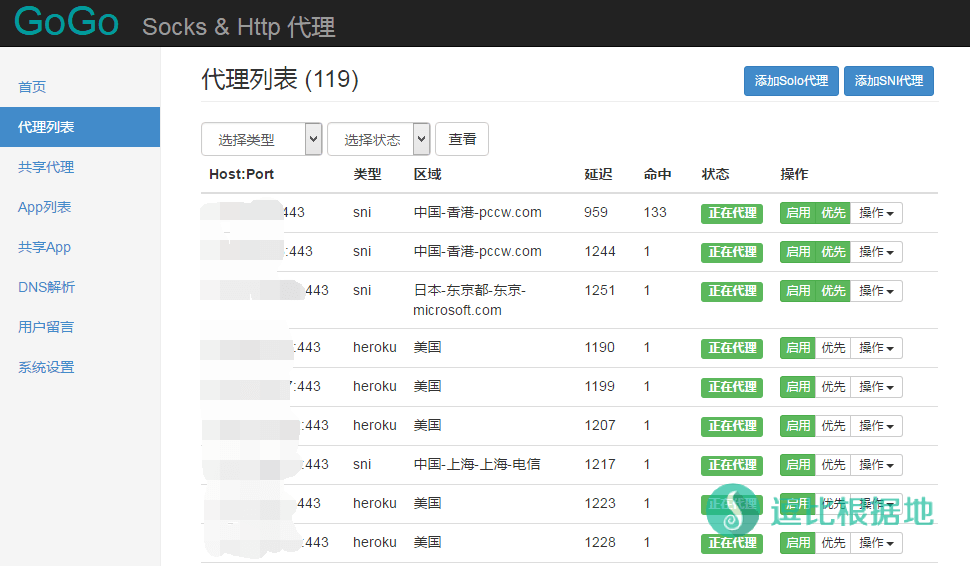Open App列表 sidebar page
Viewport: 970px width, 566px height.
(x=44, y=207)
